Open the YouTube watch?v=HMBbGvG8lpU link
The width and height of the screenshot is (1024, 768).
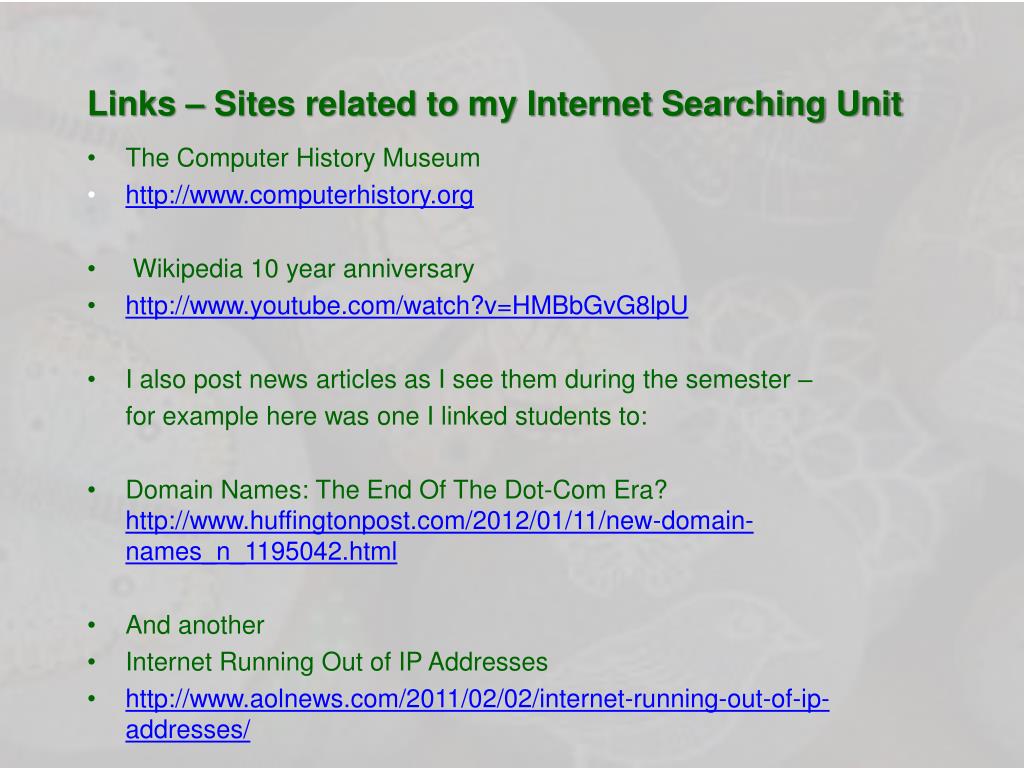point(406,306)
